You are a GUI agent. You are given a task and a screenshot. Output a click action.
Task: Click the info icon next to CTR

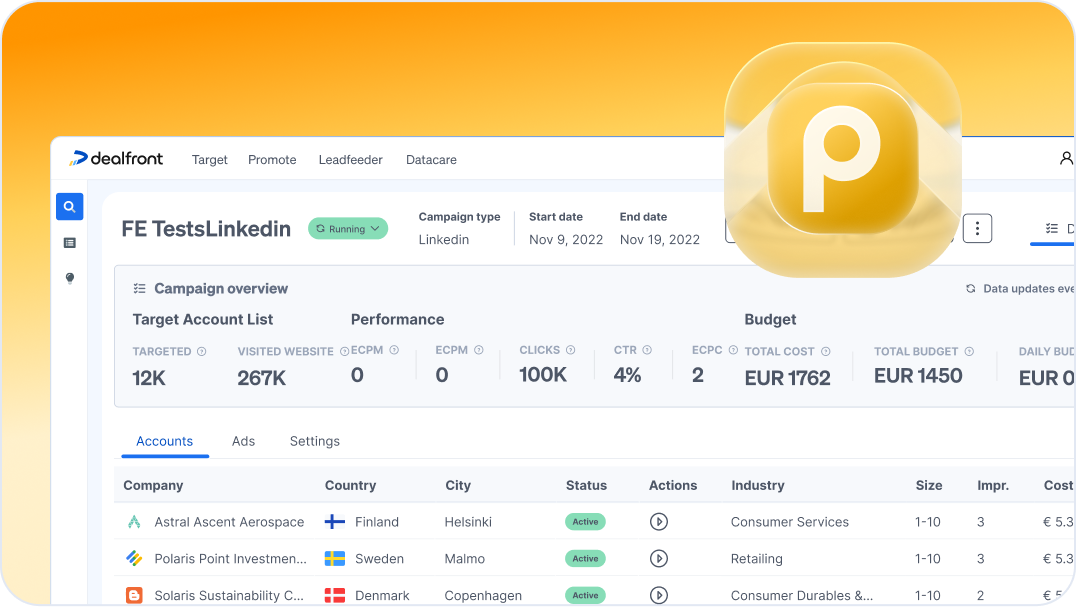647,350
